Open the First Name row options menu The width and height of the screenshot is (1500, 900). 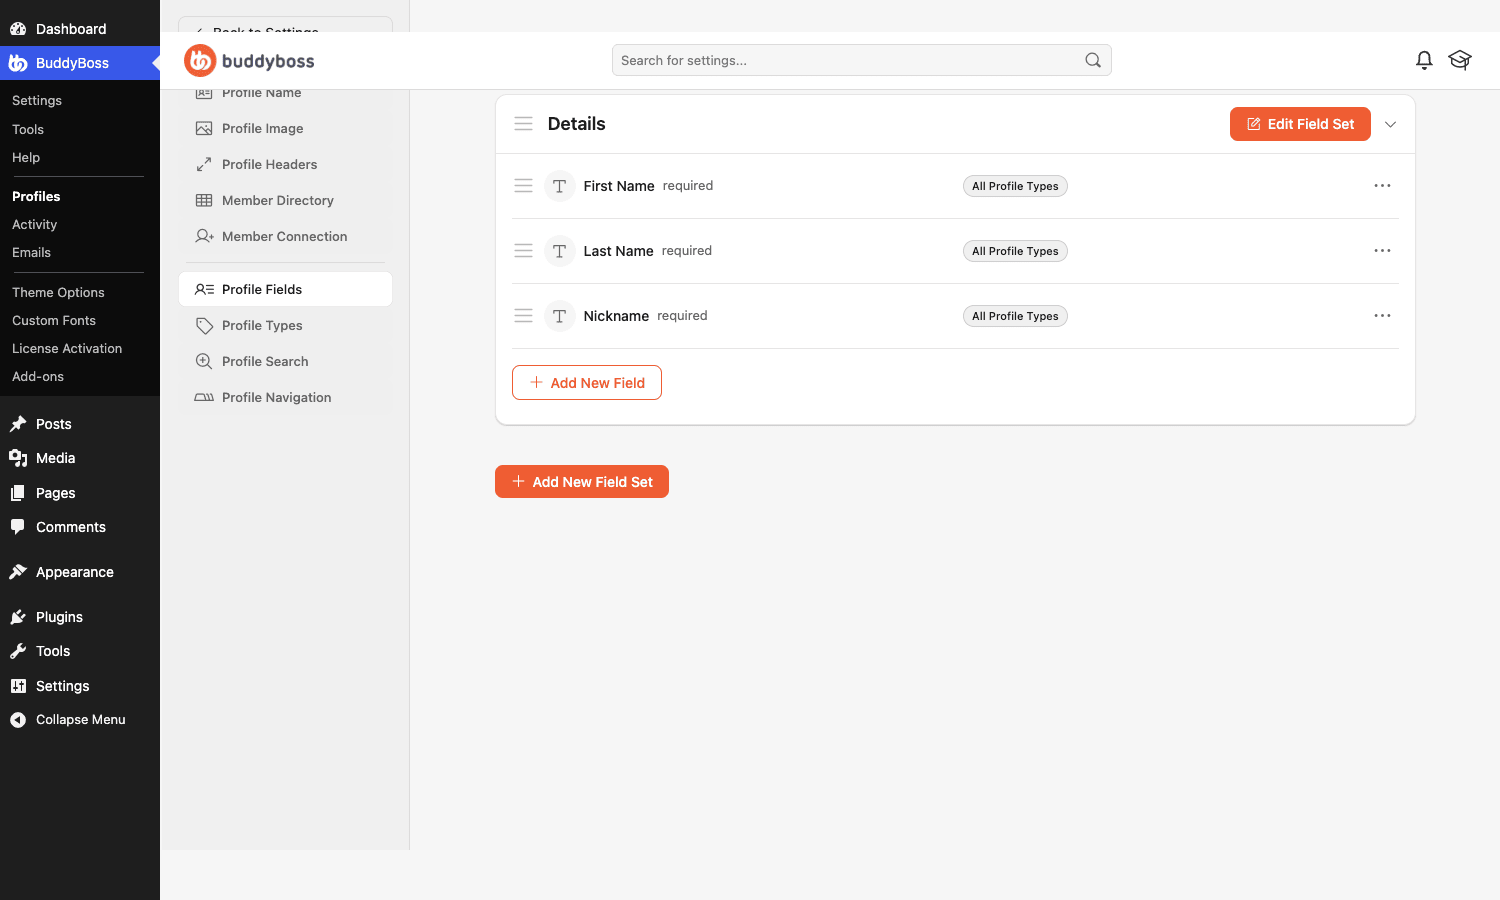click(x=1382, y=186)
